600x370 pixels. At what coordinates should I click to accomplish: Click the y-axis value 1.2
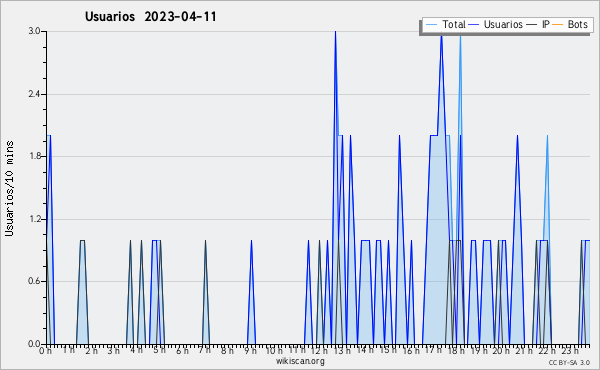point(34,219)
